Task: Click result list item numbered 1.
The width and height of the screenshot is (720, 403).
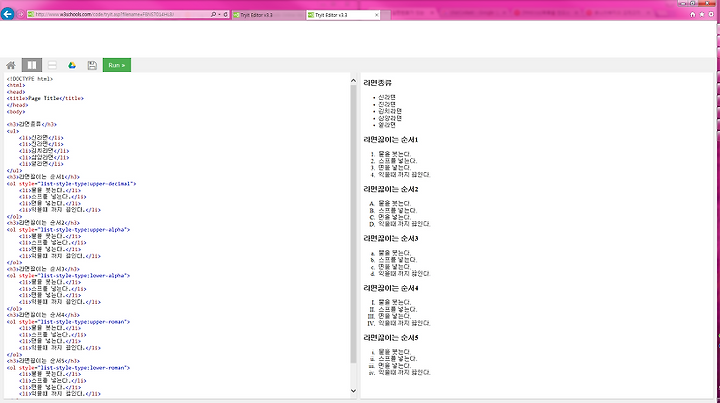Action: [394, 154]
